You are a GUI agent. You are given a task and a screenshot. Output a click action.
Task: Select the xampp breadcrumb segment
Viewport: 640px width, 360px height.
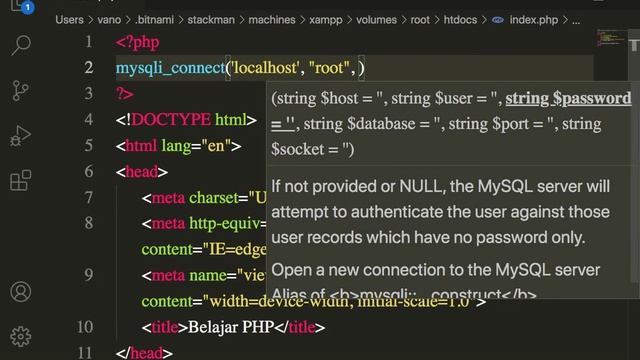pyautogui.click(x=326, y=20)
